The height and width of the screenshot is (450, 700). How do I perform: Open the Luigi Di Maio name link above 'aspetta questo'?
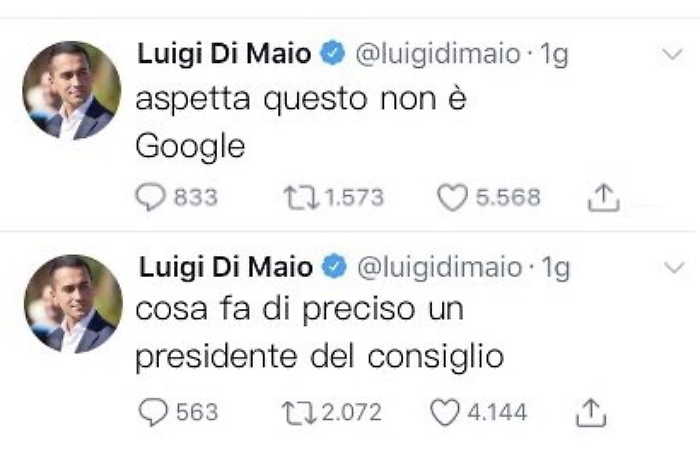pyautogui.click(x=225, y=55)
